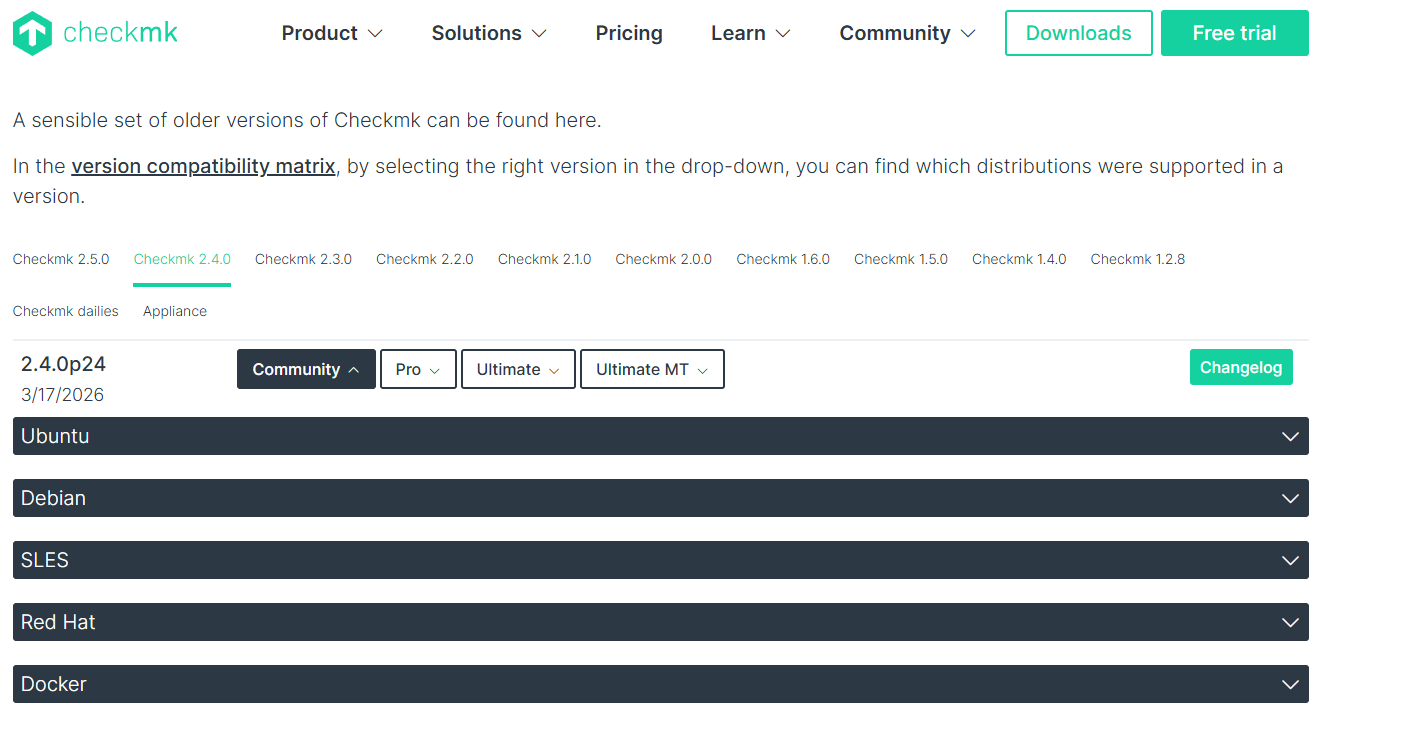The width and height of the screenshot is (1409, 735).
Task: Start a Free trial
Action: coord(1235,33)
